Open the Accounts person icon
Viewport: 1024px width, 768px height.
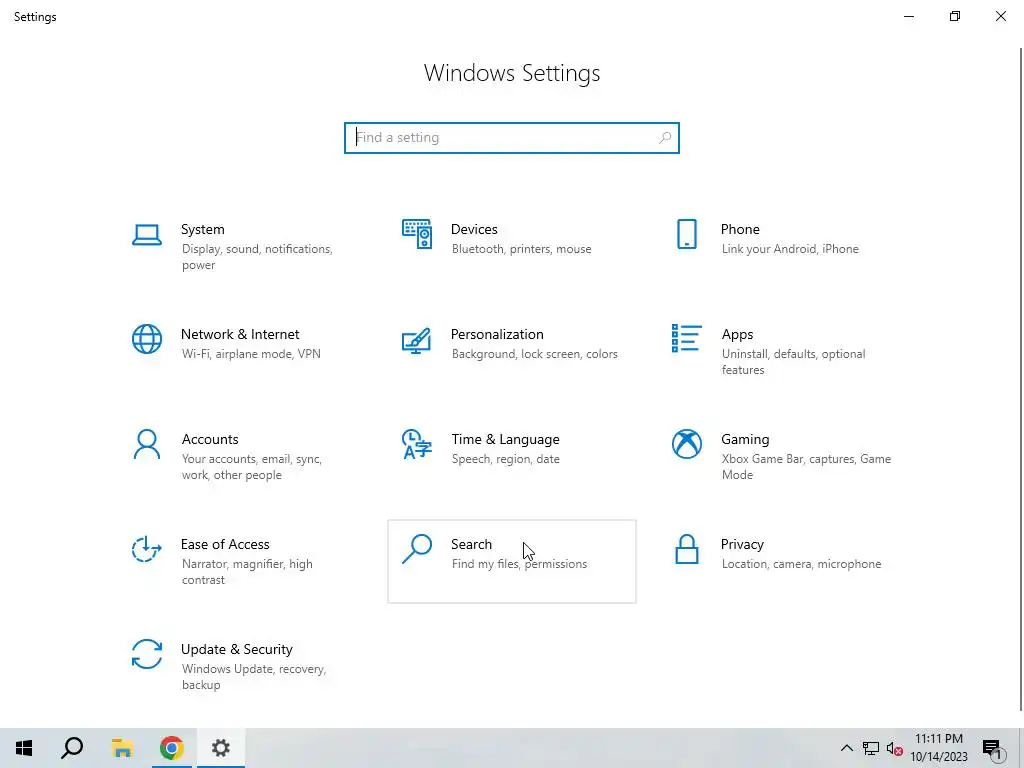(x=146, y=444)
